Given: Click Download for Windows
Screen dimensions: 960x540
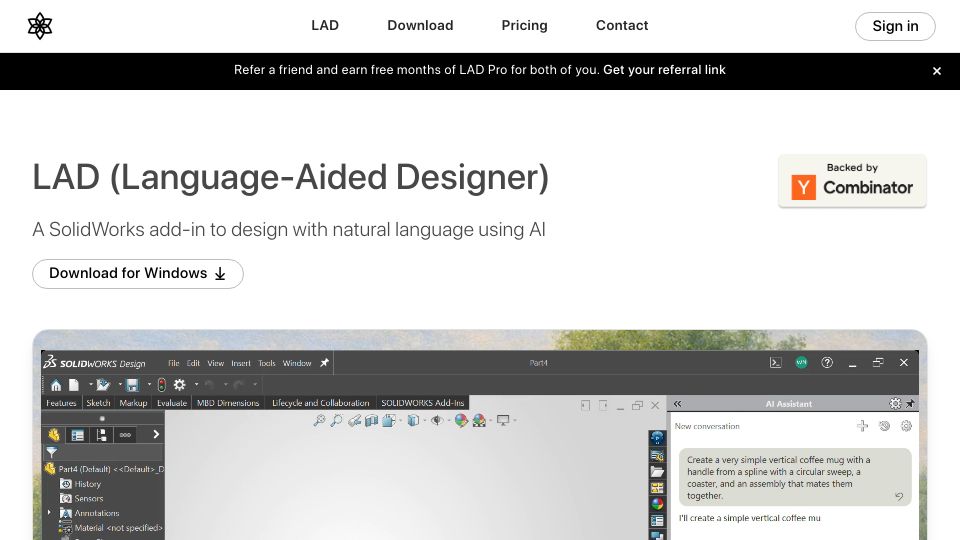Looking at the screenshot, I should (138, 274).
